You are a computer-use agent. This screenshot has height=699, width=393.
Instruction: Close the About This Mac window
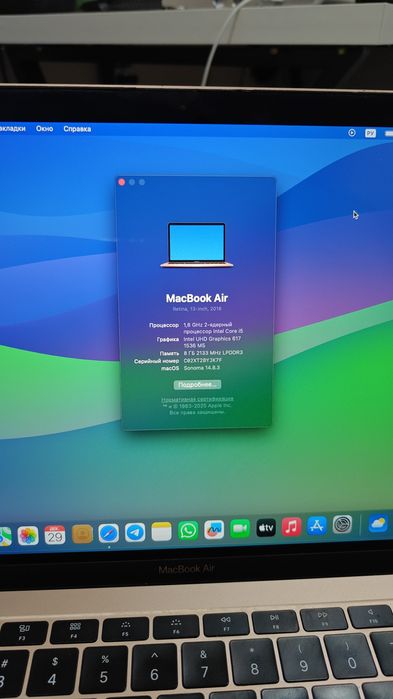[122, 182]
